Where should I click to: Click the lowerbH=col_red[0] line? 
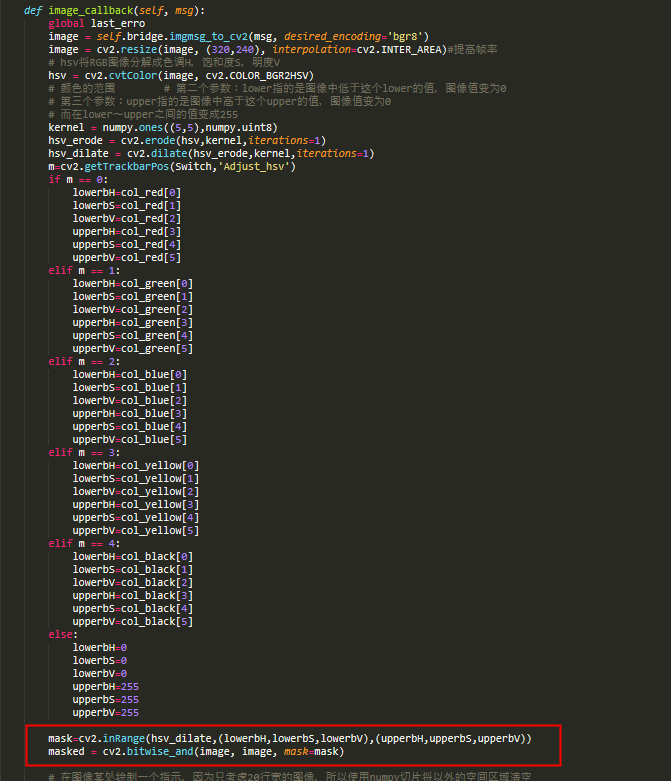tap(127, 193)
